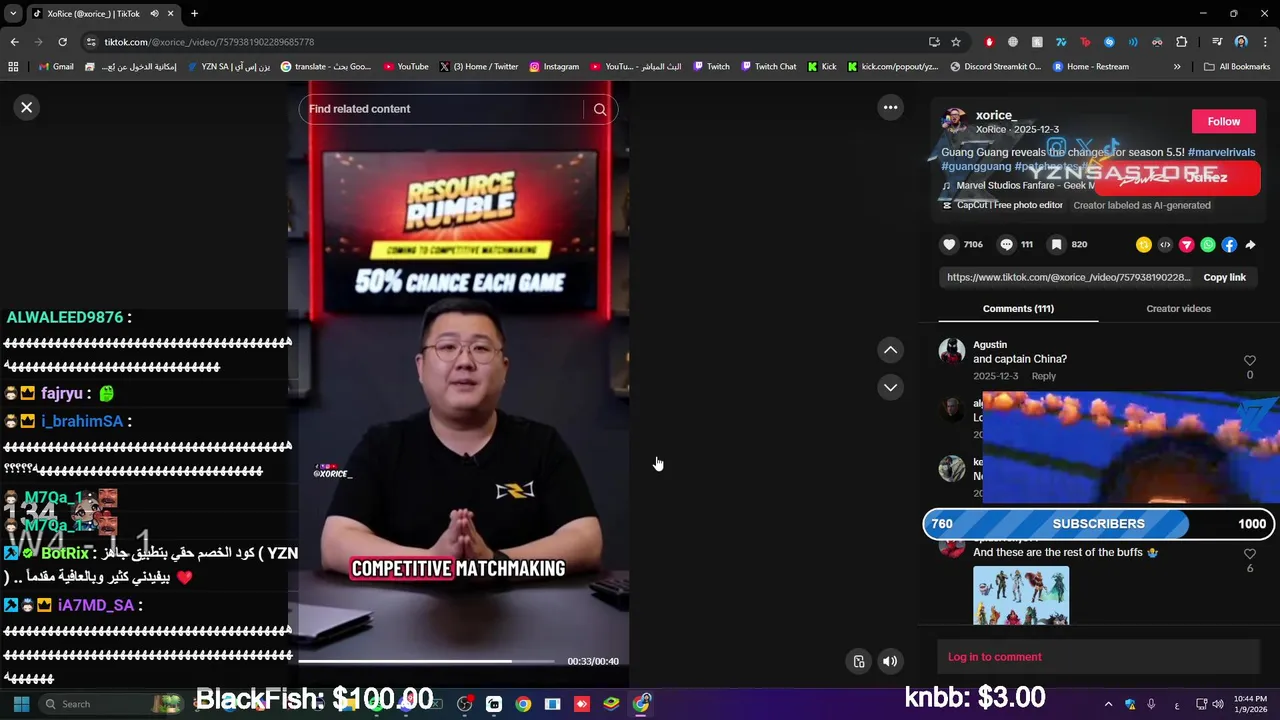
Task: Seek in the video progress bar
Action: (427, 661)
